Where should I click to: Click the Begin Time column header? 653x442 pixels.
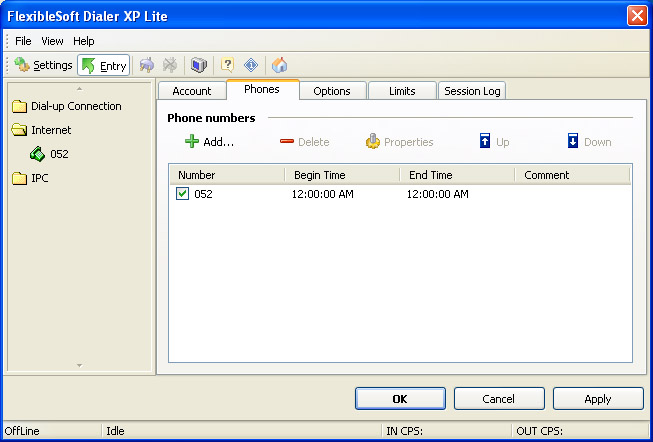click(342, 175)
